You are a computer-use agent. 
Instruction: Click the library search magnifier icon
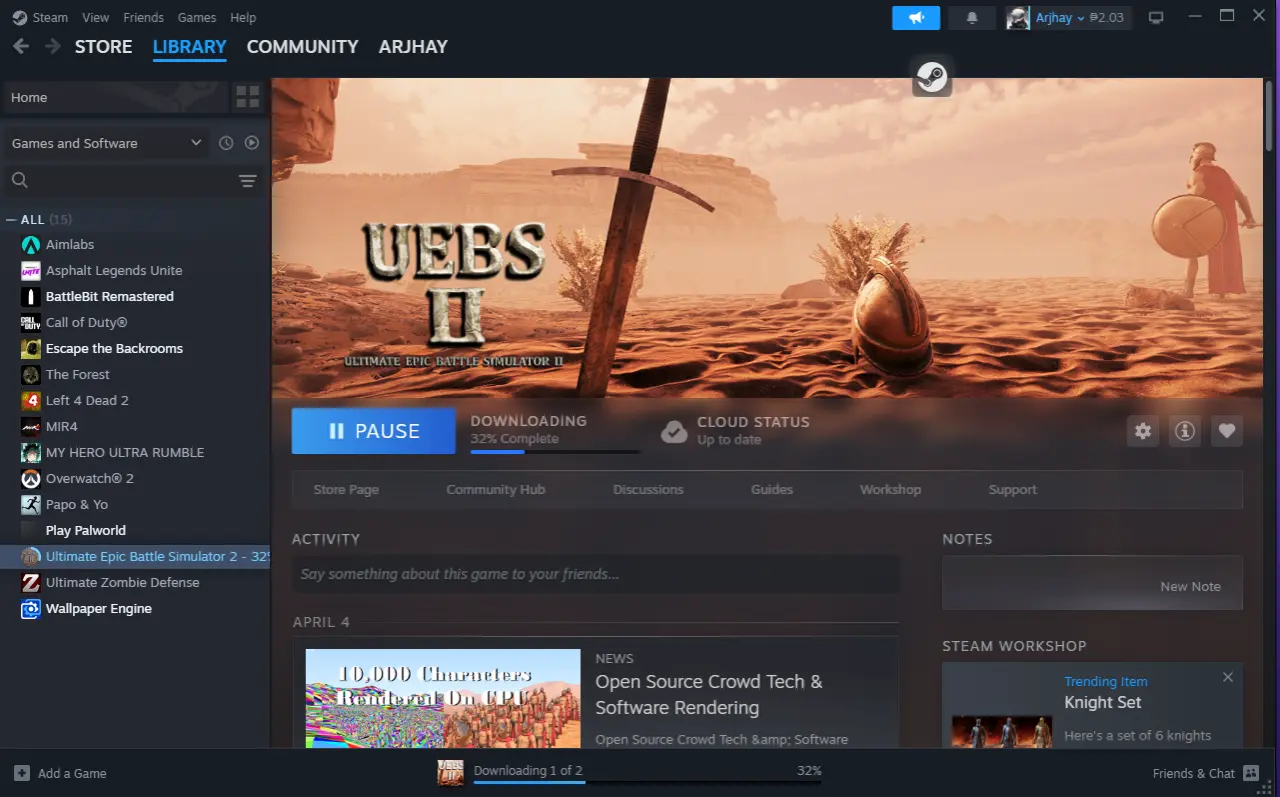[19, 180]
